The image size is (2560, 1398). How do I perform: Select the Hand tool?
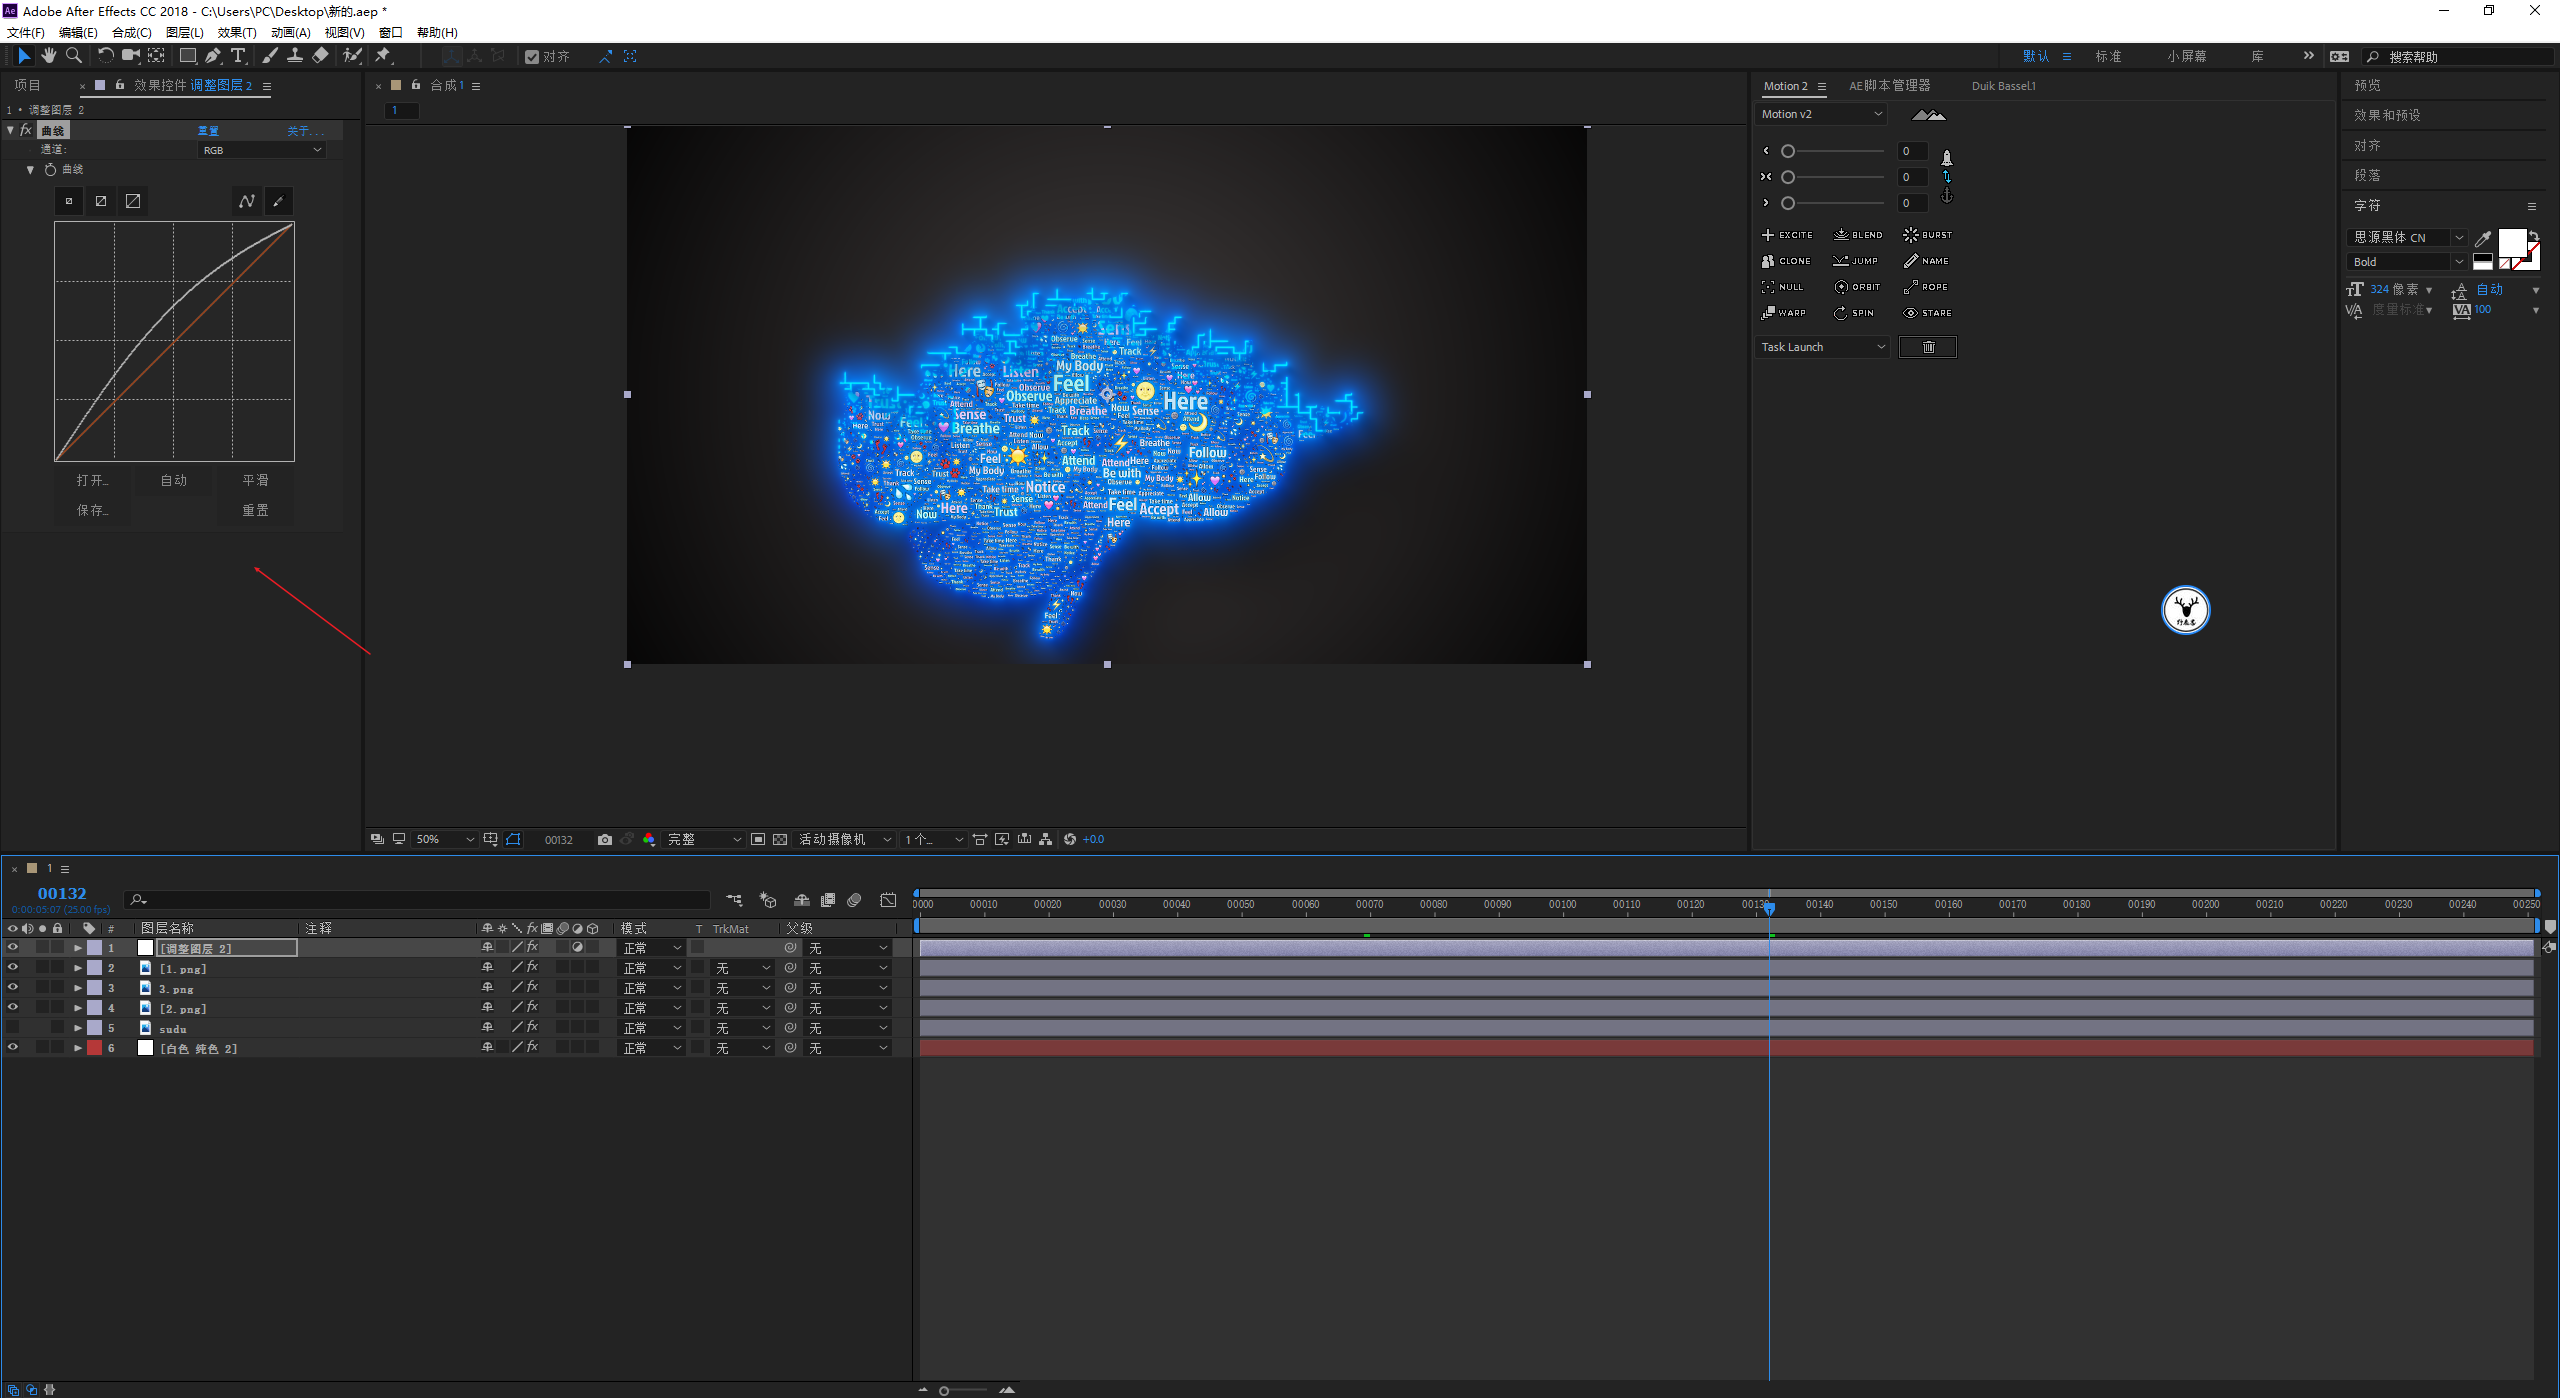48,56
